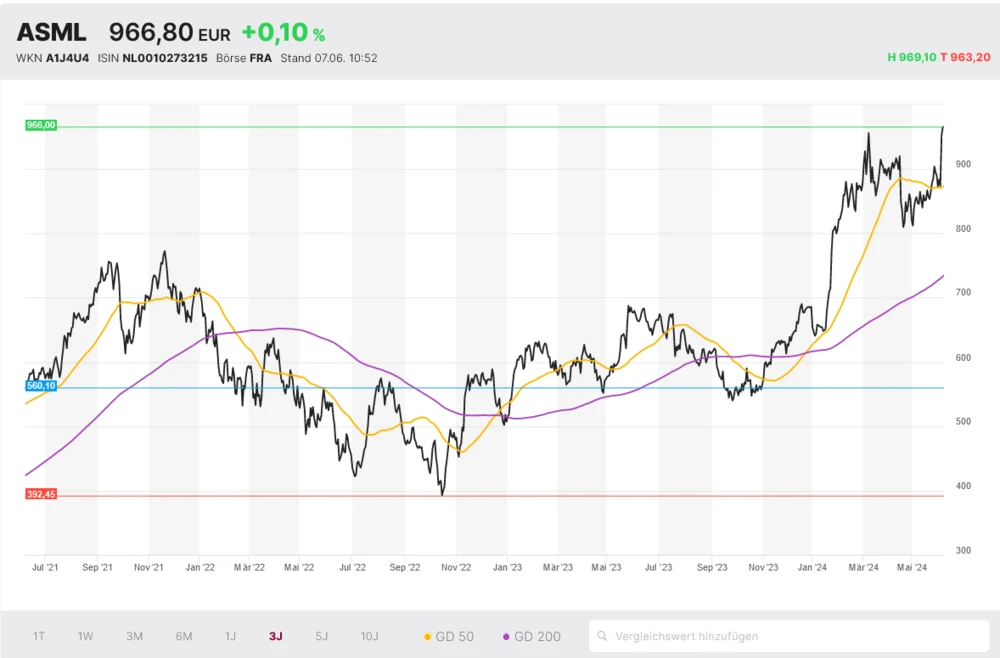
Task: Open the 5J chart period
Action: [x=321, y=635]
